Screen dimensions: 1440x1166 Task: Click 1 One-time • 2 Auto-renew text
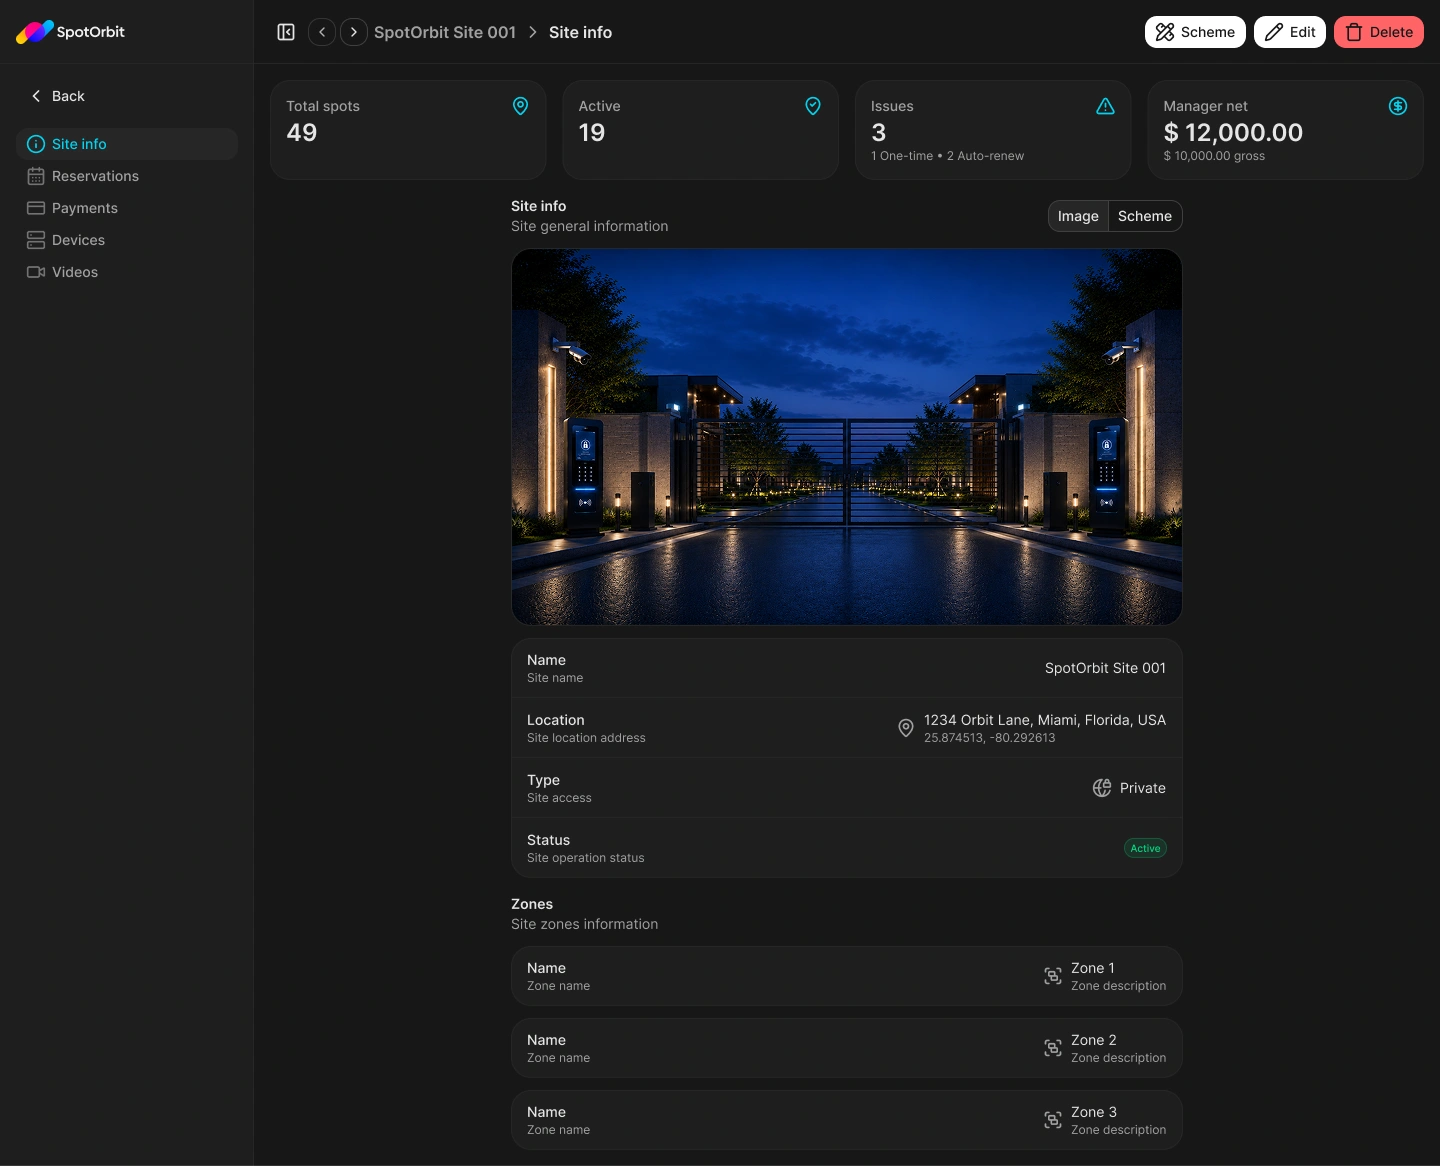pyautogui.click(x=947, y=156)
